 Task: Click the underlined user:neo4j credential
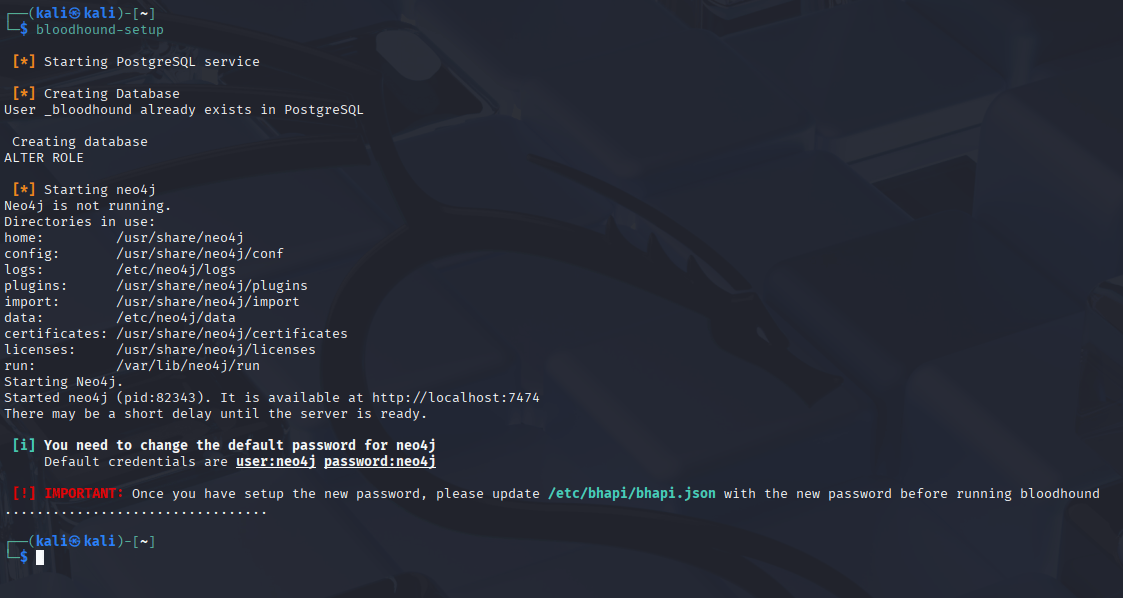tap(275, 461)
